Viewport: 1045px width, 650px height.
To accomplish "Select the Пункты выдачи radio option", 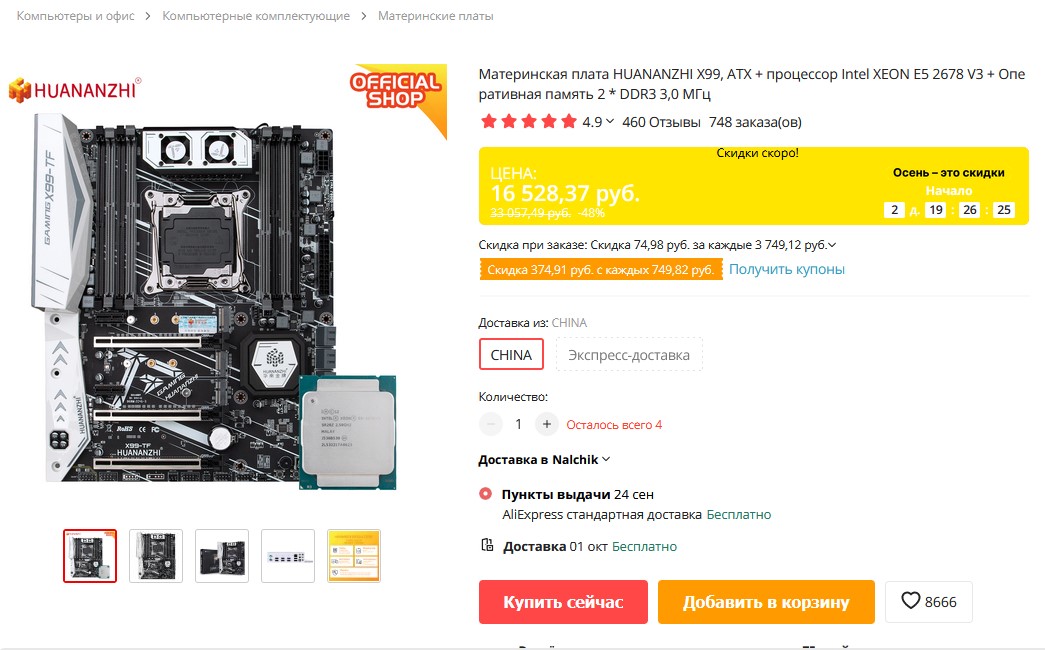I will pos(485,494).
